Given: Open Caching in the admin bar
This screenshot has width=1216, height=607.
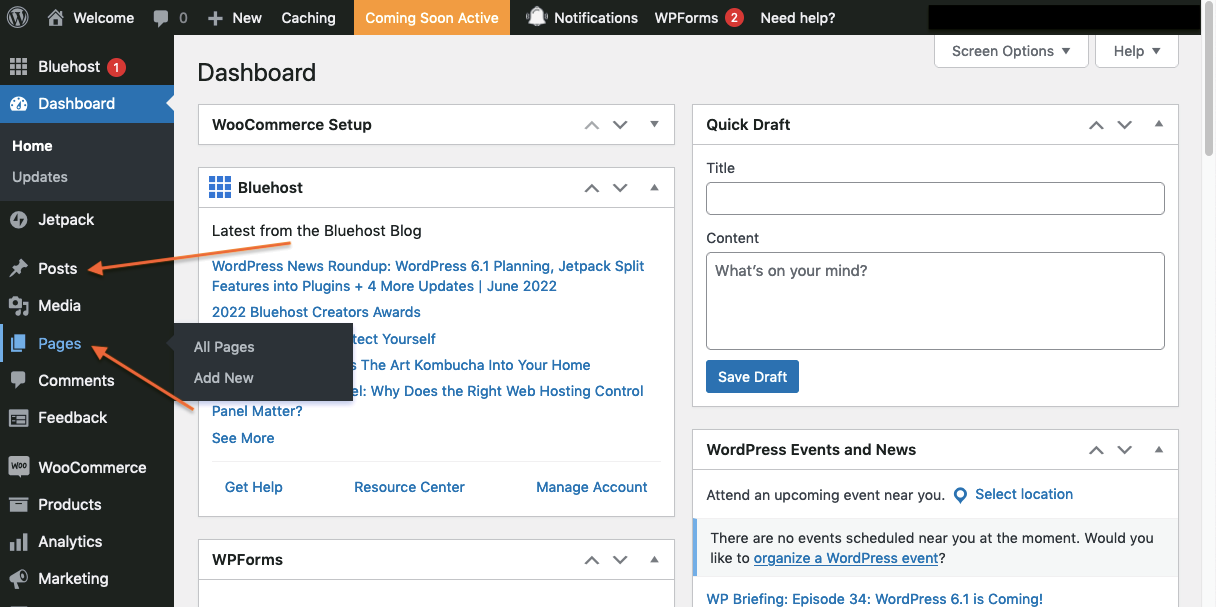Looking at the screenshot, I should tap(308, 18).
